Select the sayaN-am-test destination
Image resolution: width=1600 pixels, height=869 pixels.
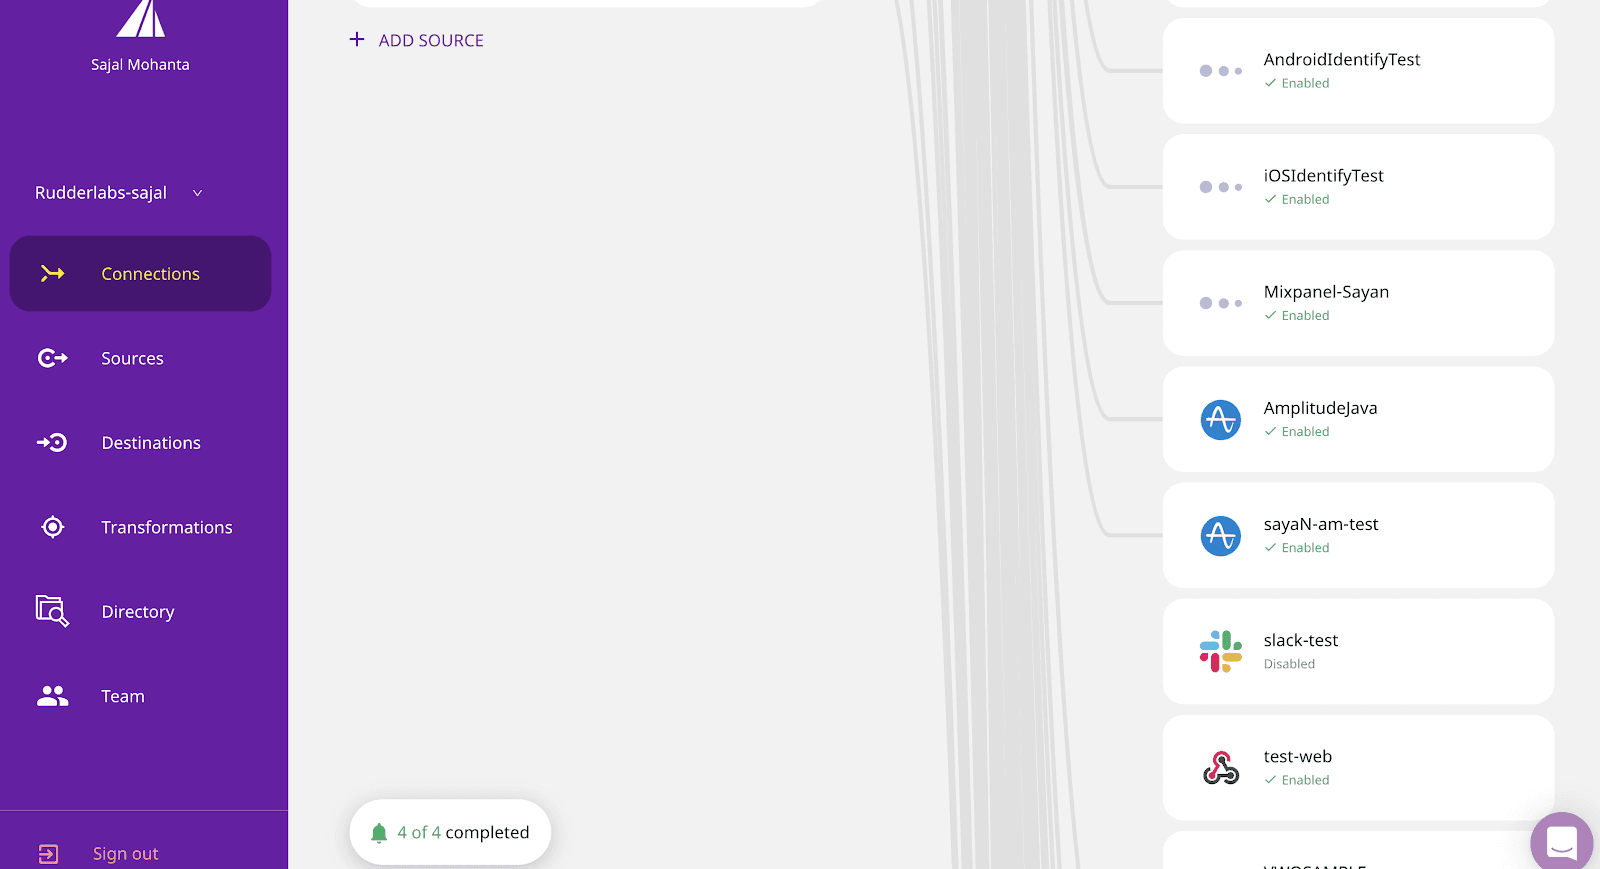1357,535
